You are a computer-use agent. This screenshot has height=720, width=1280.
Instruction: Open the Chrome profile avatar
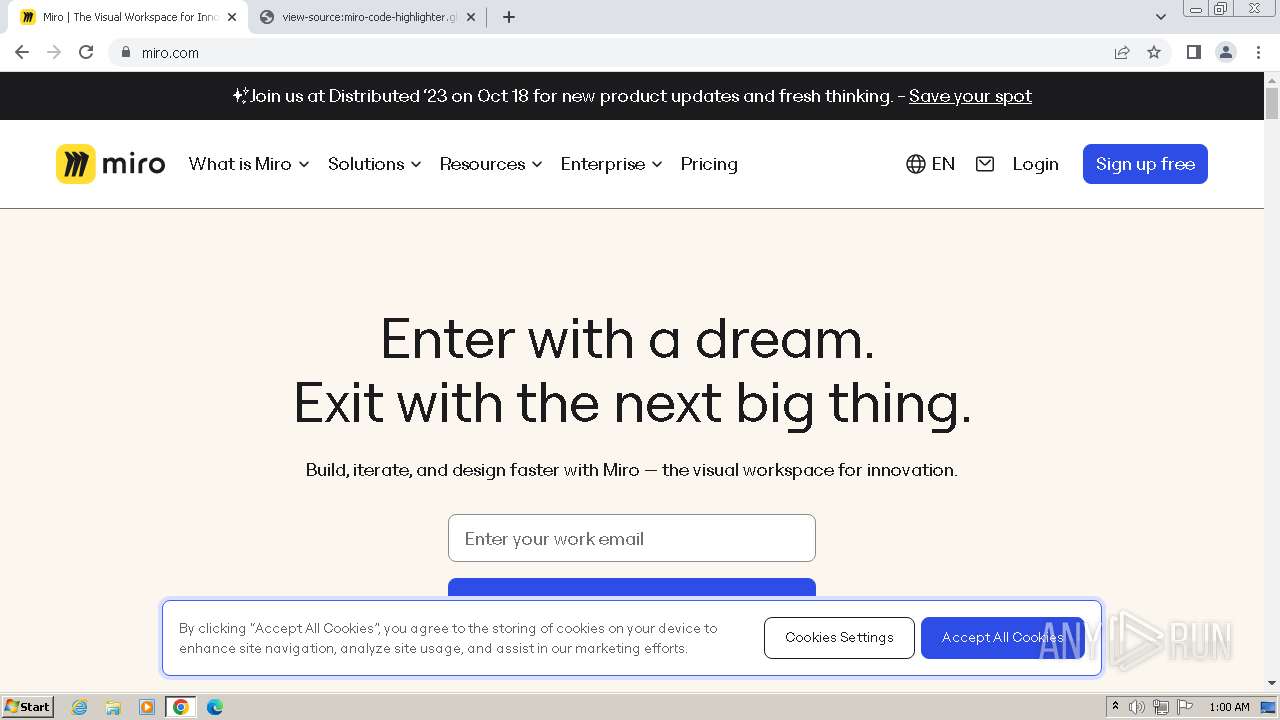(1226, 52)
